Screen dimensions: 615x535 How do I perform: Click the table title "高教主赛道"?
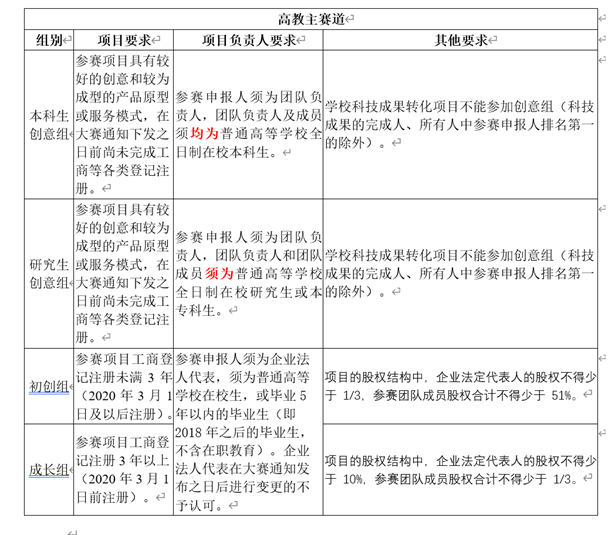click(x=311, y=19)
